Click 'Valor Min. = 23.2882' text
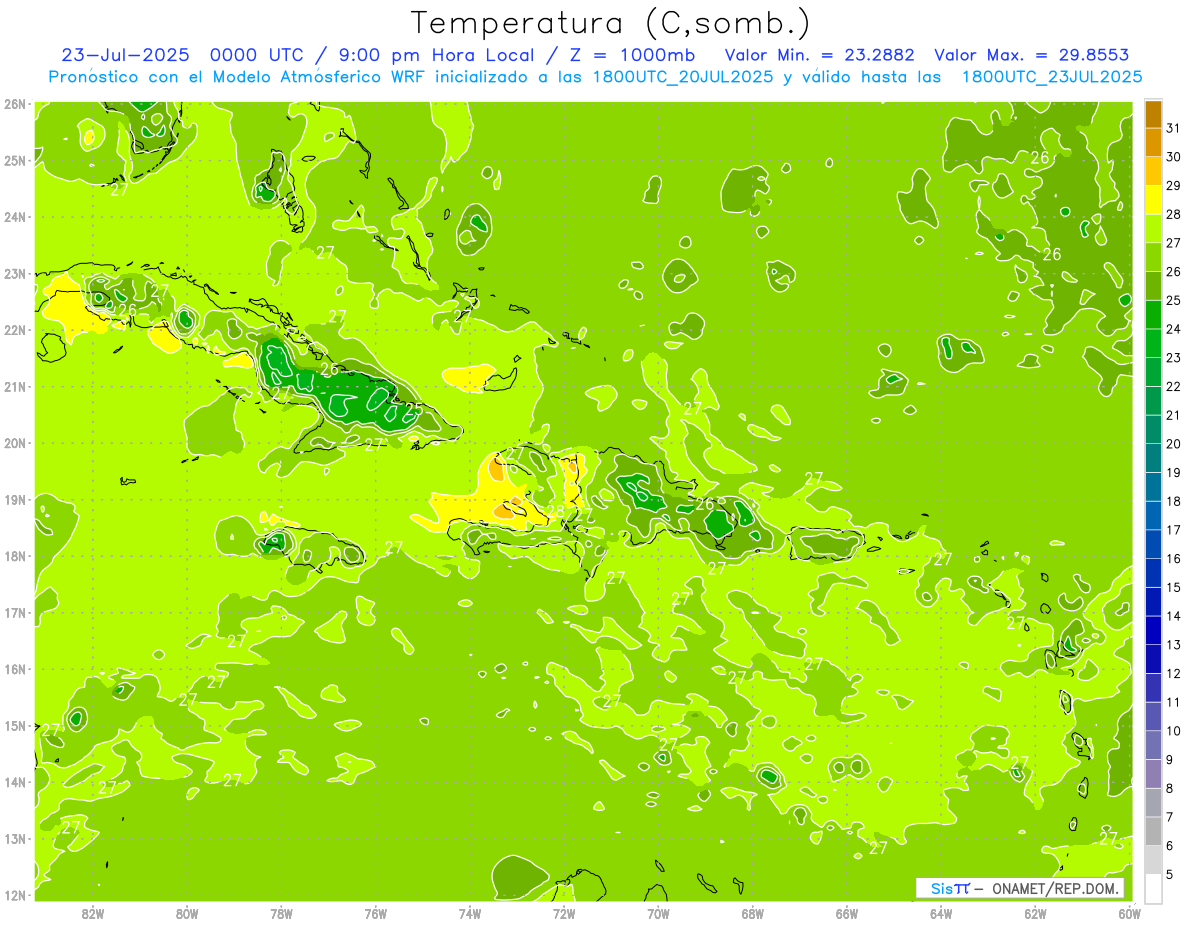 [820, 55]
